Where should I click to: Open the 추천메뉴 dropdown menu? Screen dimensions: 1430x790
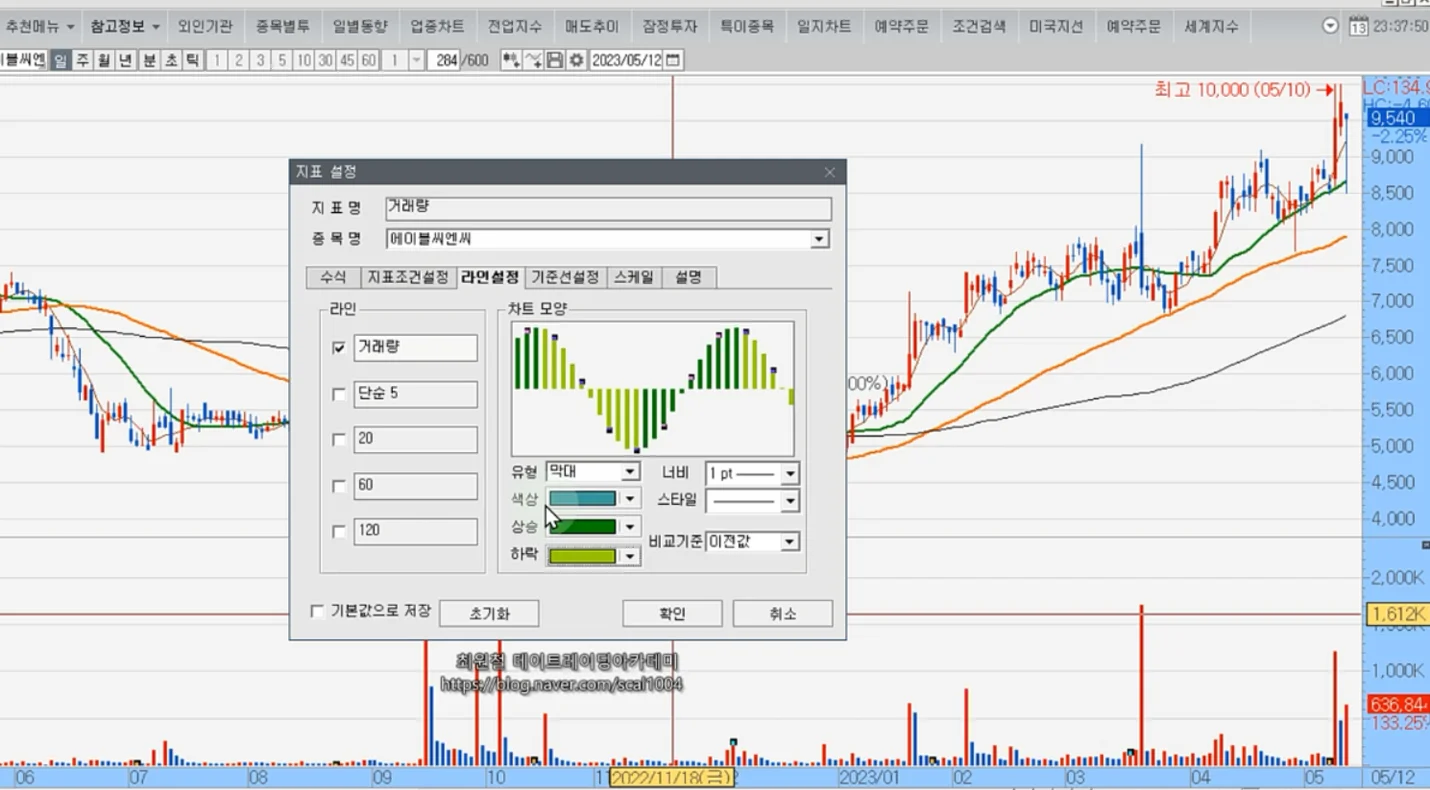pos(40,26)
